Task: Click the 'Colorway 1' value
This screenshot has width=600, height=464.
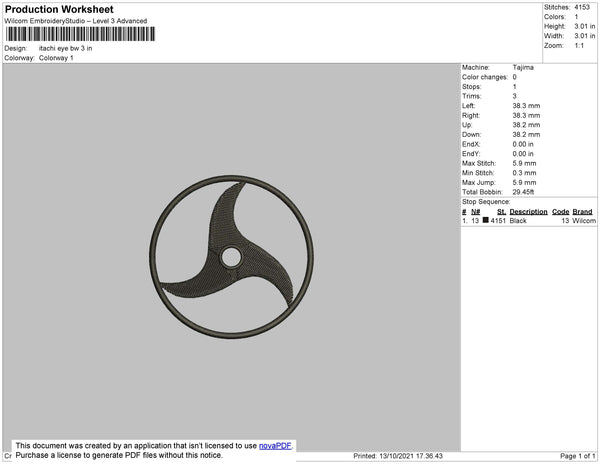Action: [56, 58]
